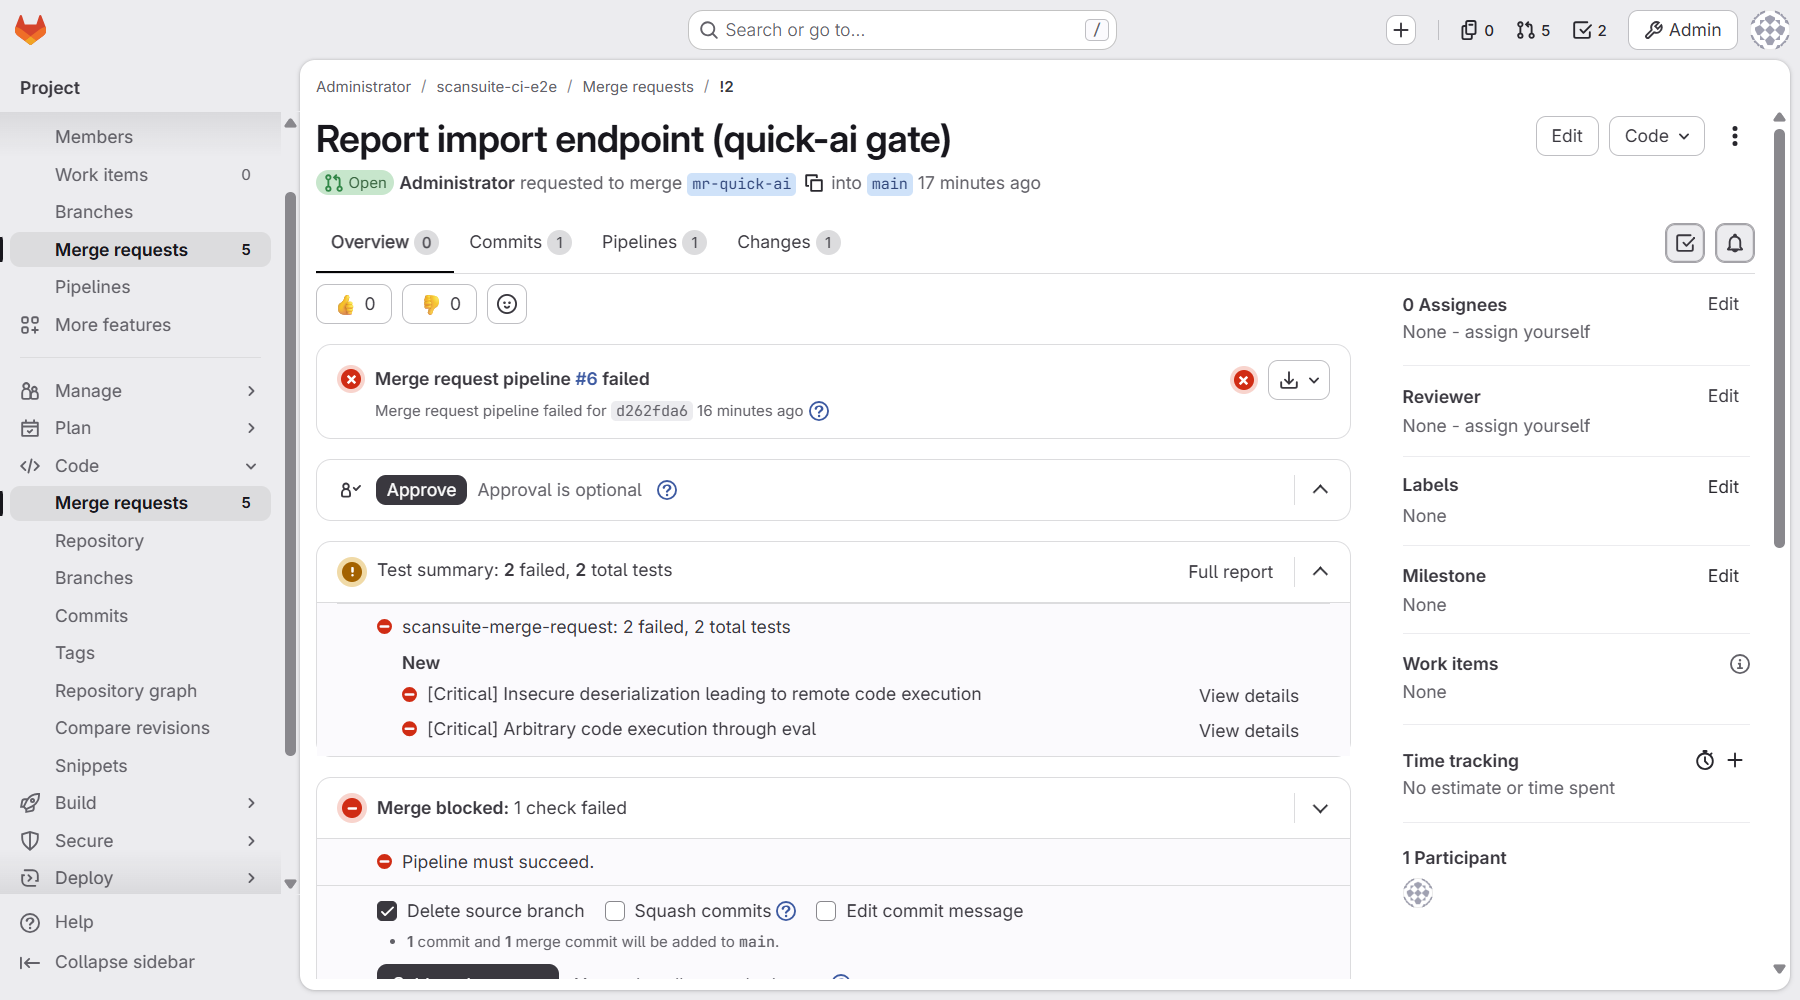Image resolution: width=1800 pixels, height=1000 pixels.
Task: Open help icon next to pipeline timestamp
Action: [819, 411]
